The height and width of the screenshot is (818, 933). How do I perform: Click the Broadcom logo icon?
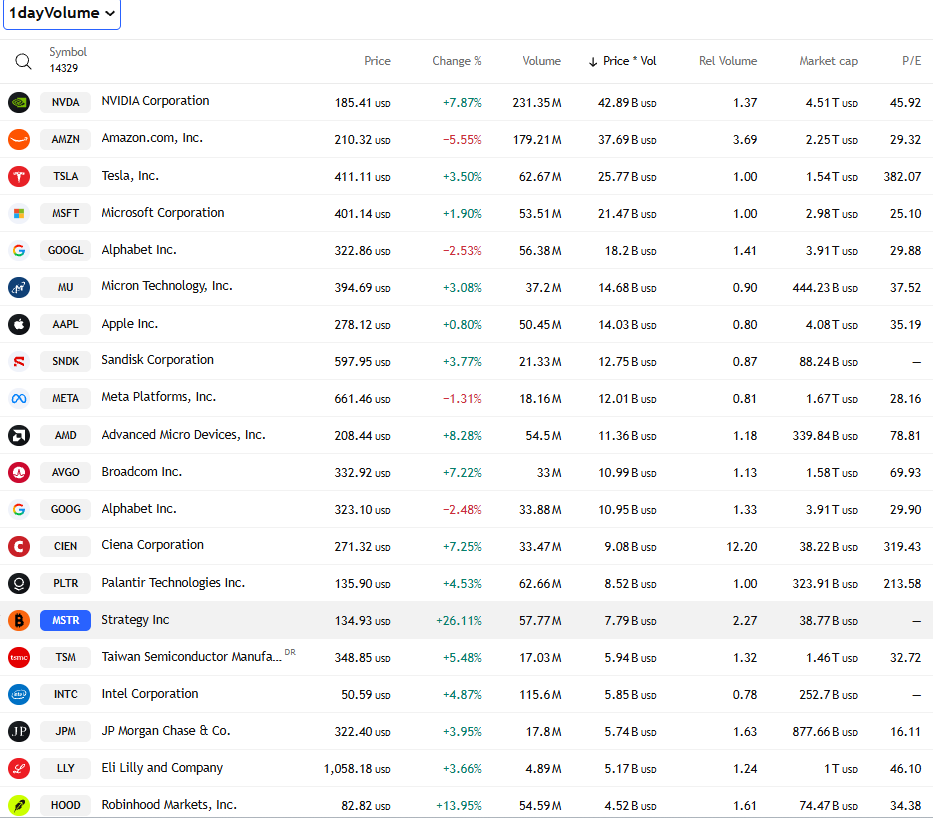[19, 472]
